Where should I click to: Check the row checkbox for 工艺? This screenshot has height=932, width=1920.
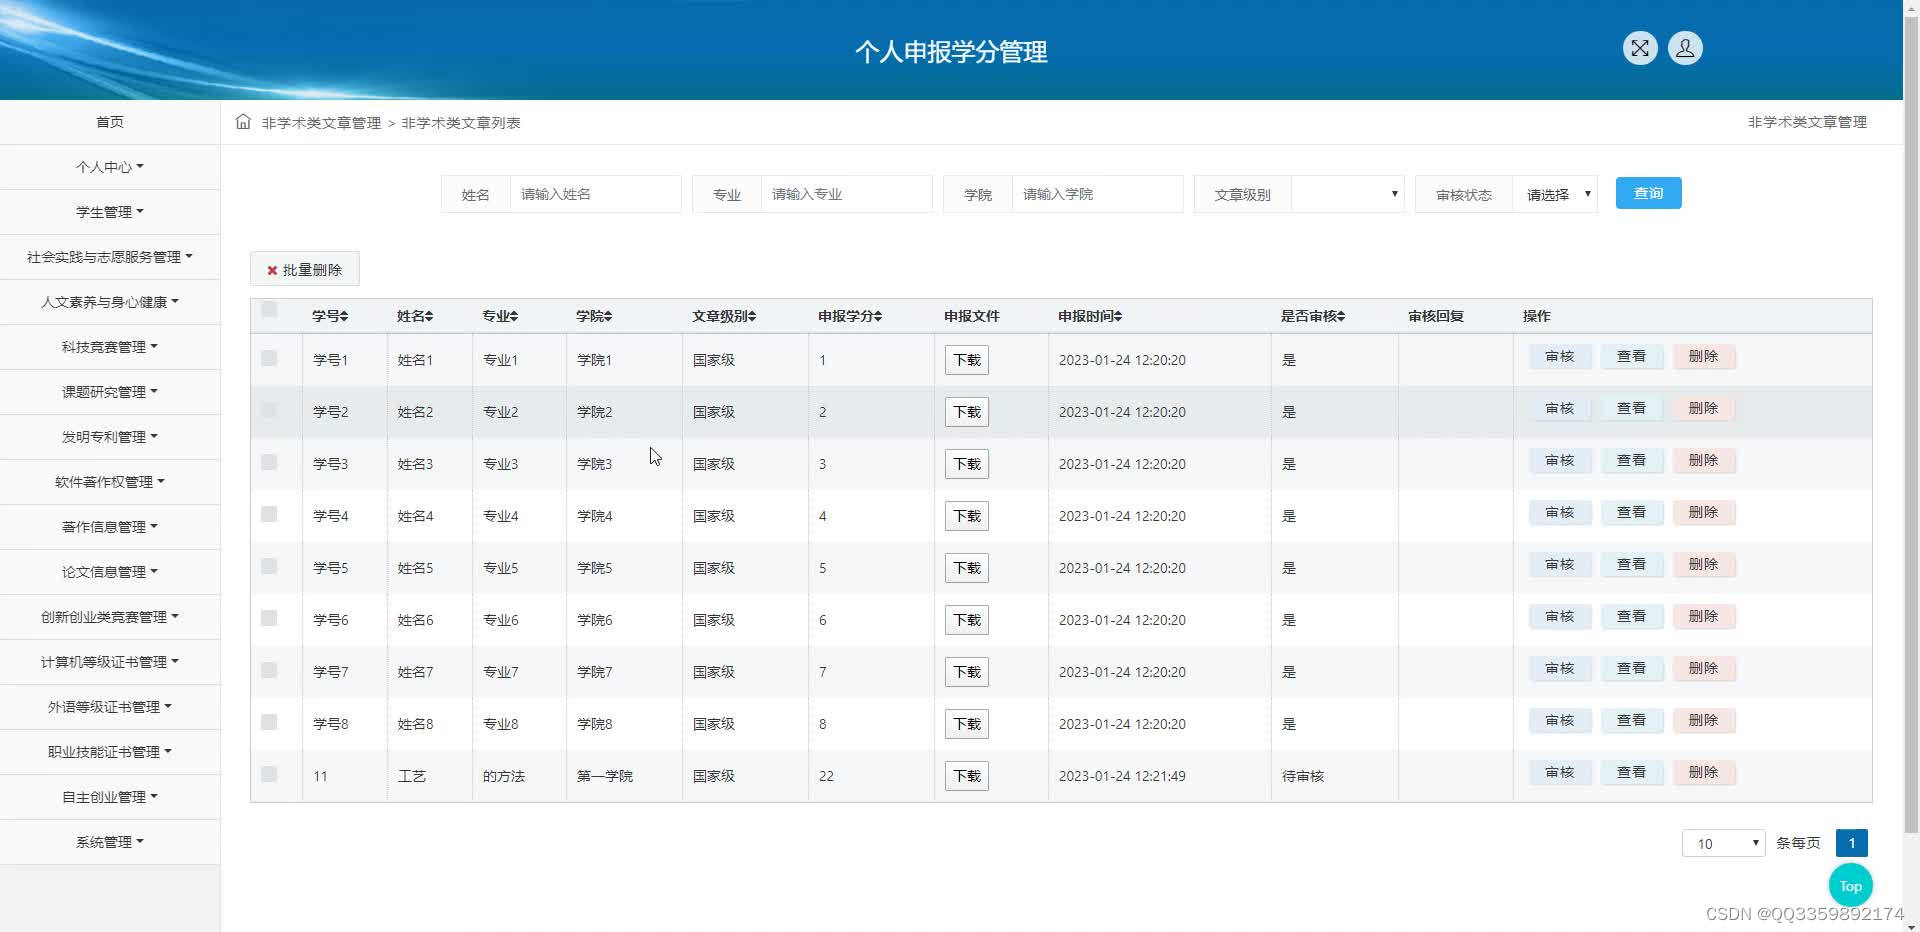(x=269, y=774)
